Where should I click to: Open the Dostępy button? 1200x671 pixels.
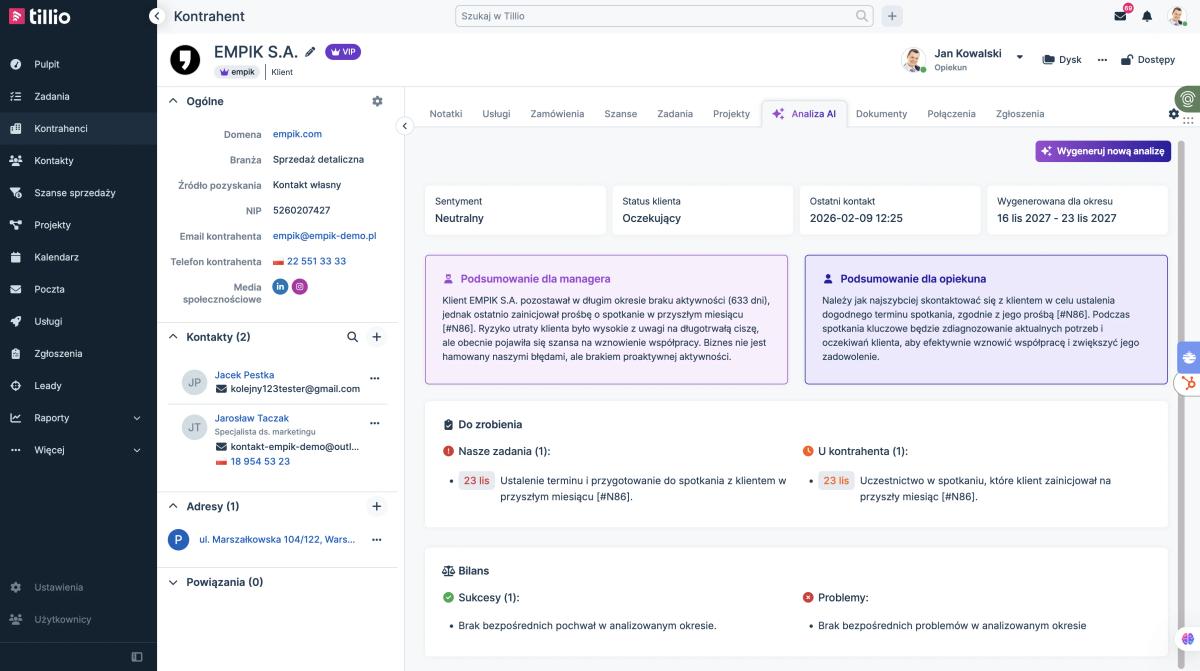click(x=1147, y=60)
